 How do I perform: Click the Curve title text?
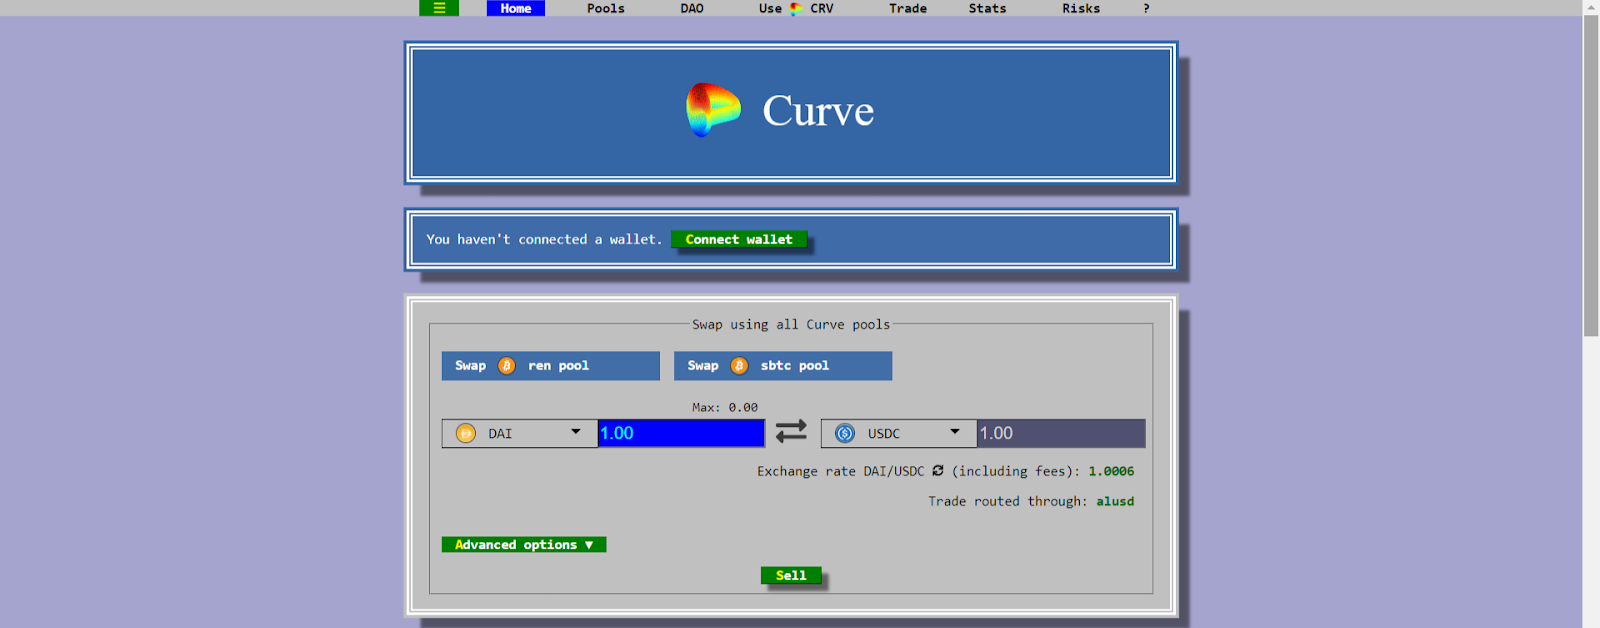pos(818,111)
